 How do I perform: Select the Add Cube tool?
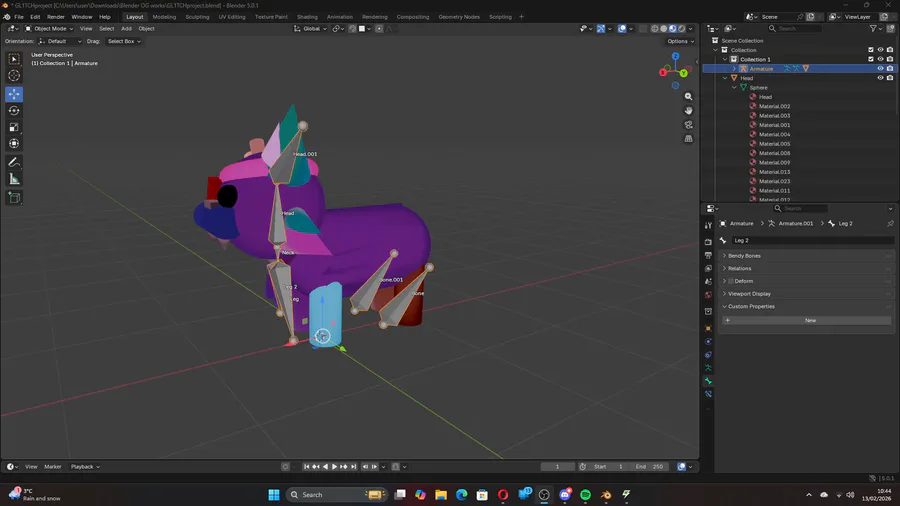coord(14,198)
